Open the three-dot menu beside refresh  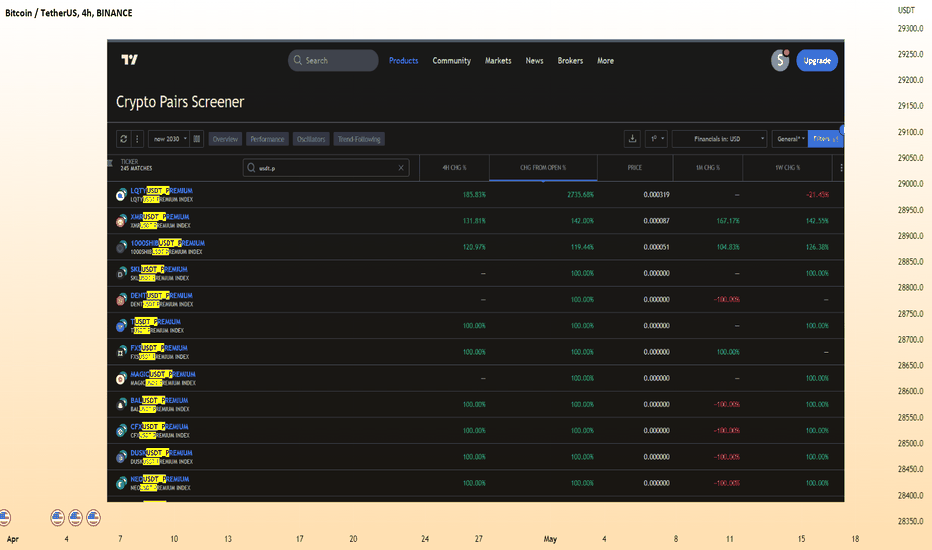137,139
